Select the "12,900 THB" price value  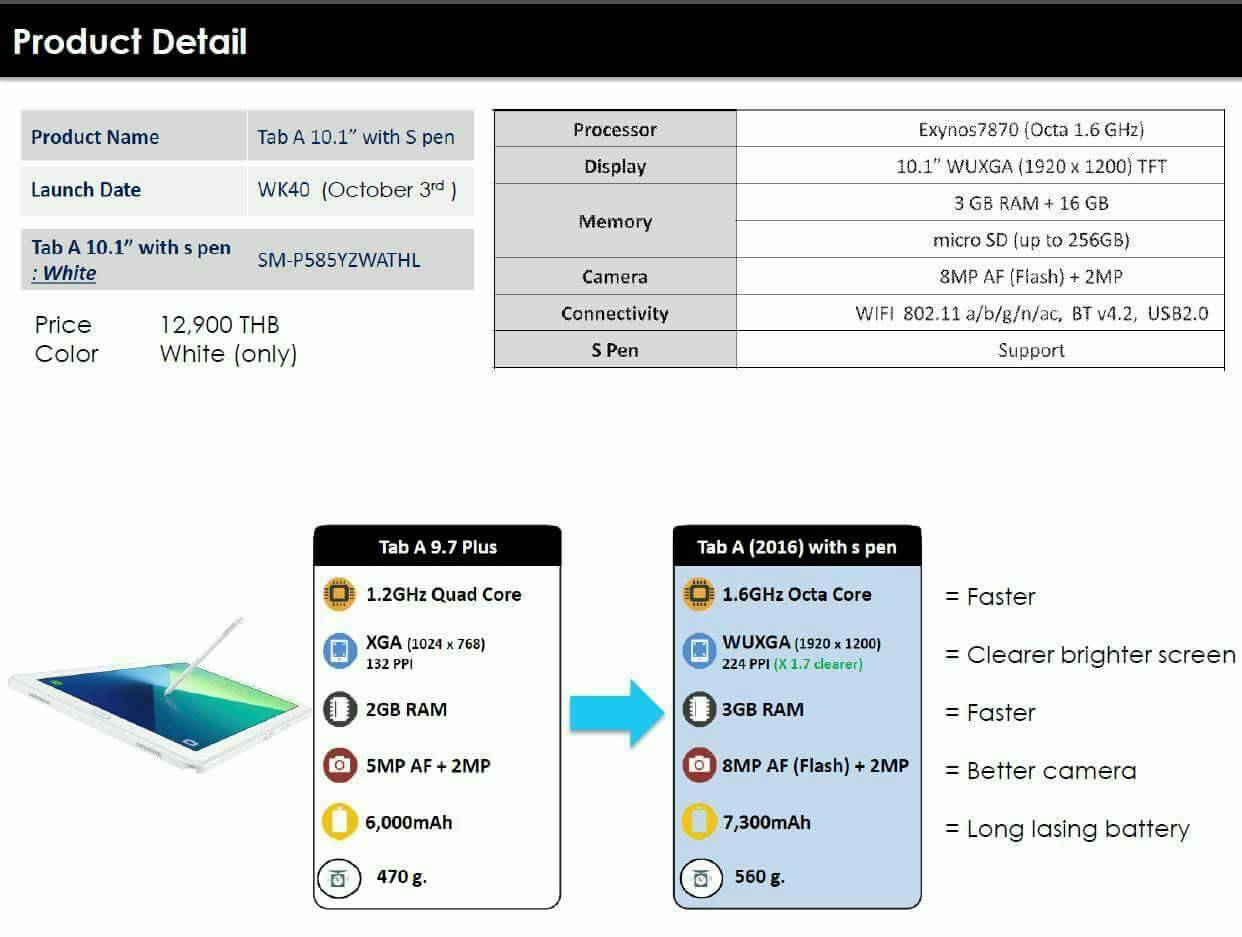(x=220, y=325)
